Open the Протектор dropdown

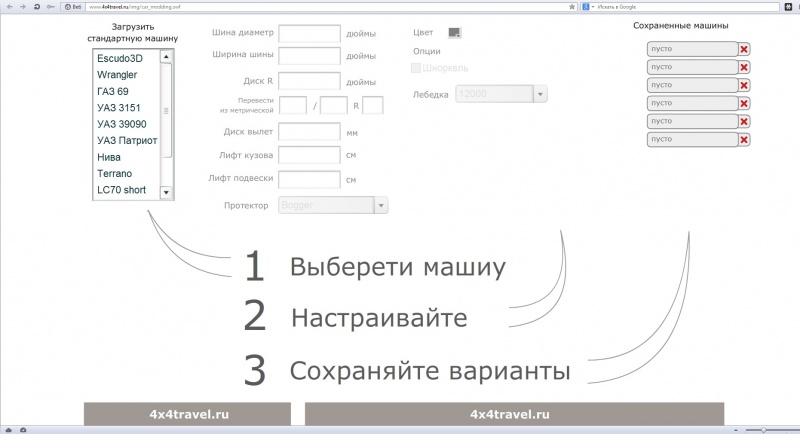coord(380,205)
